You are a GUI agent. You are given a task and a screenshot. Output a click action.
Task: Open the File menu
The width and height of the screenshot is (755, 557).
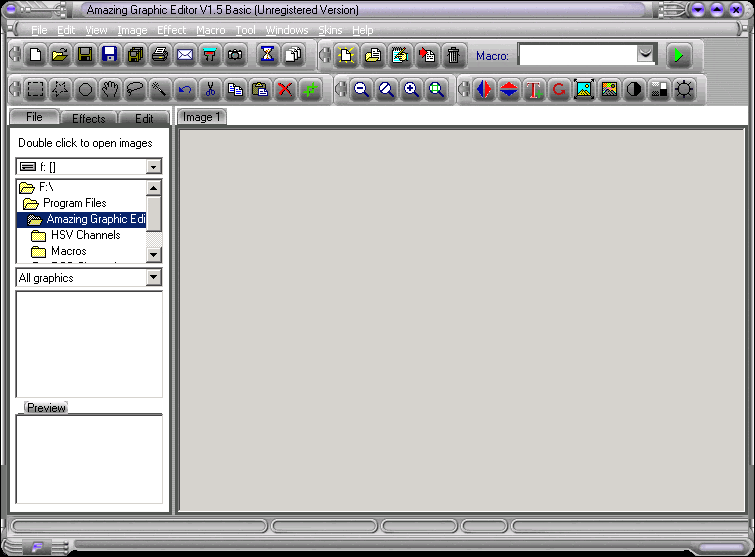click(x=39, y=30)
